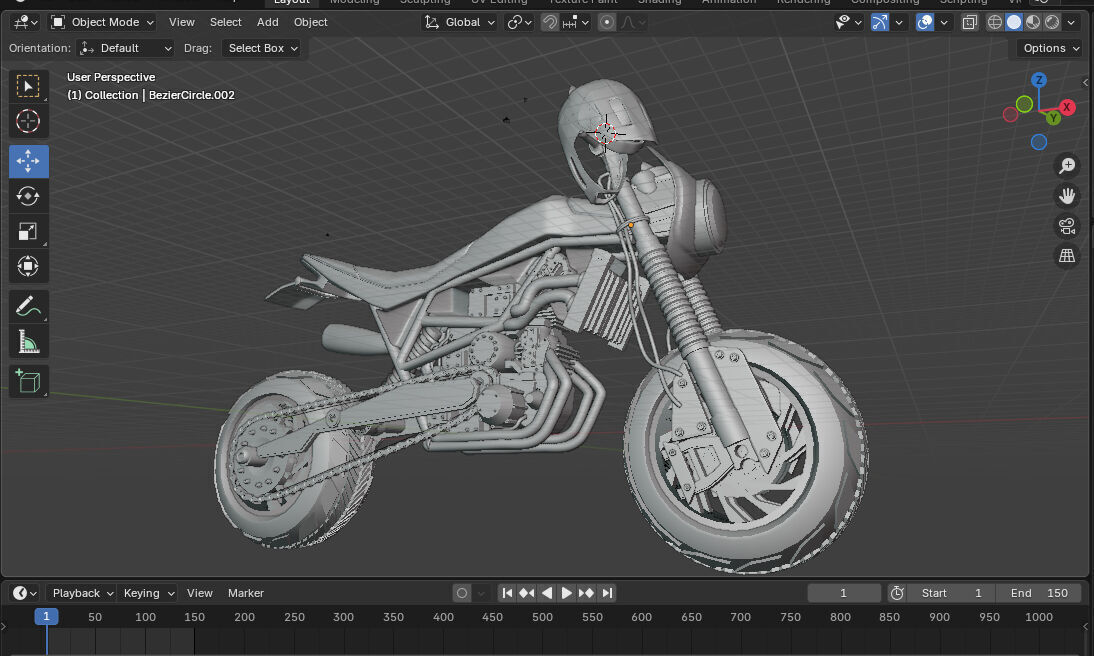The image size is (1094, 656).
Task: Click the current frame number field
Action: point(844,593)
